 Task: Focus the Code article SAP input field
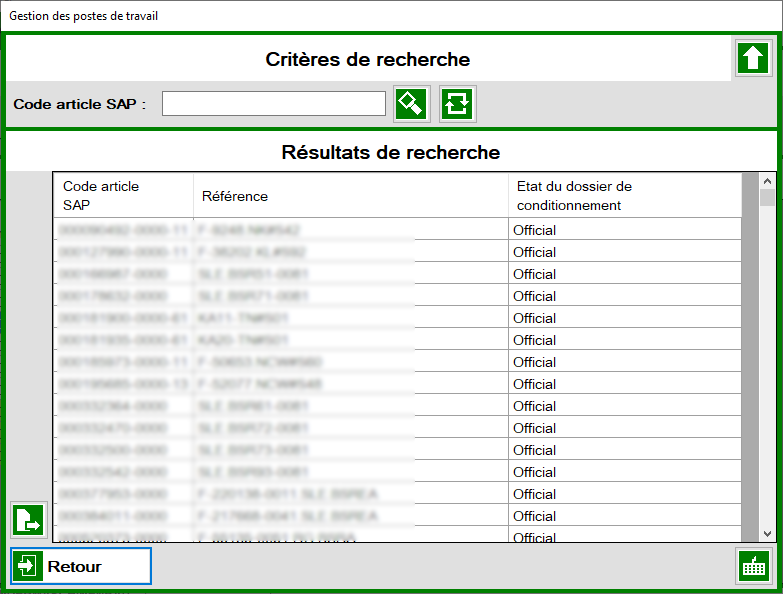pyautogui.click(x=274, y=103)
